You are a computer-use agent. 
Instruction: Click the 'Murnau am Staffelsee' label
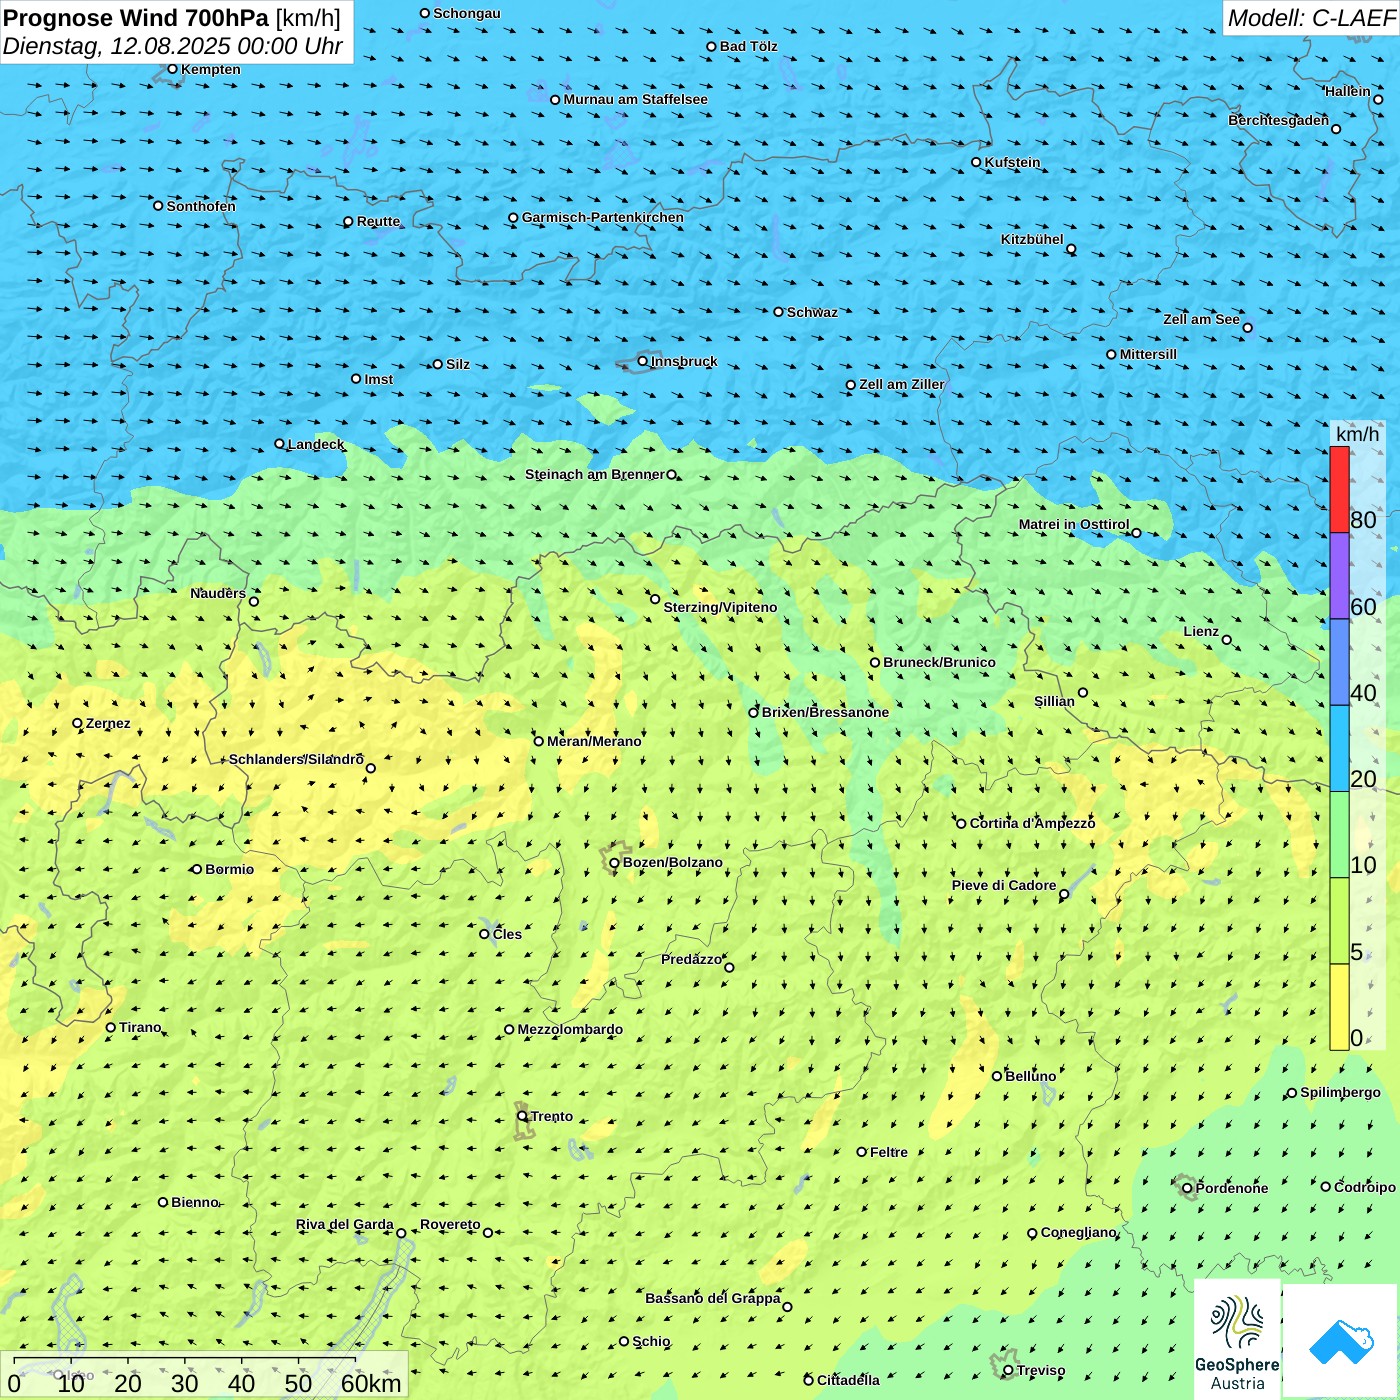pyautogui.click(x=636, y=99)
